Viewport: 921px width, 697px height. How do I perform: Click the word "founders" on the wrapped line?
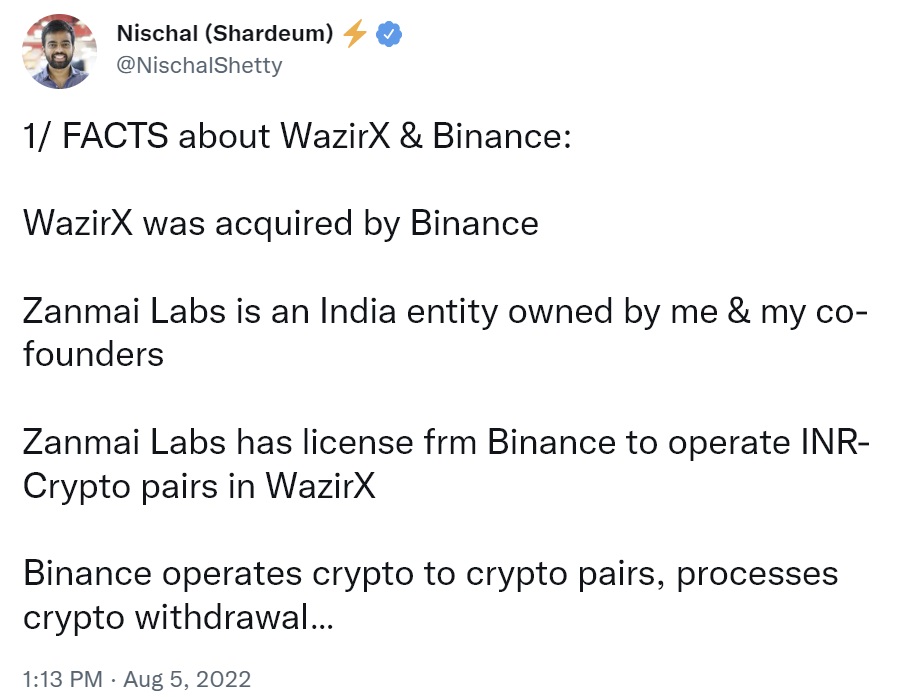pos(93,354)
